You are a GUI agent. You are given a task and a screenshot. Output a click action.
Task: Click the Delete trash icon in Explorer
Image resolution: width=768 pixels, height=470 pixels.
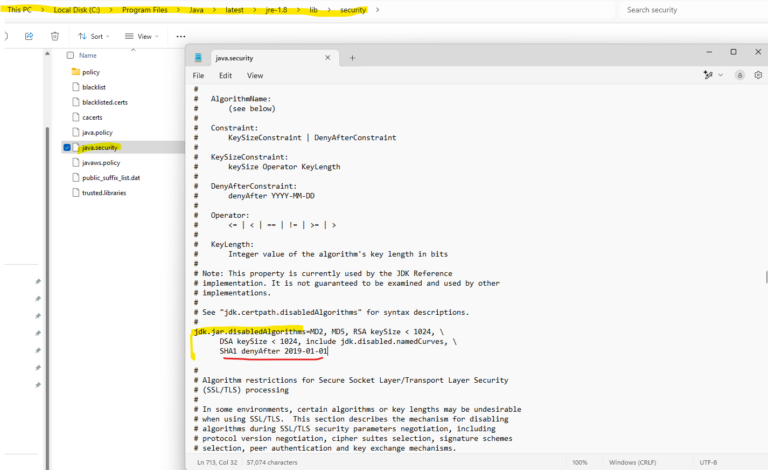(53, 36)
